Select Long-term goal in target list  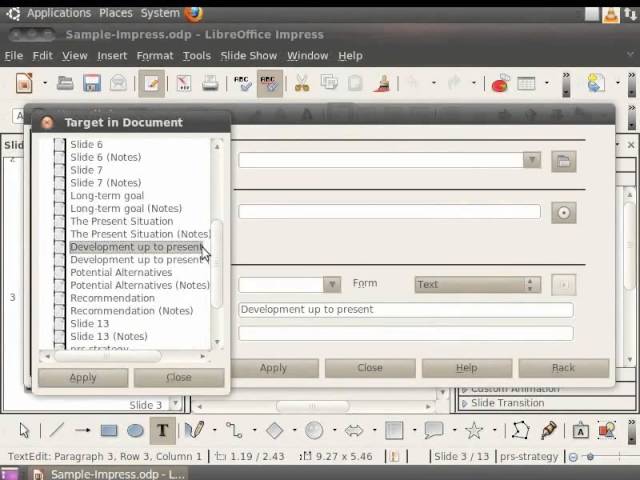click(x=107, y=196)
